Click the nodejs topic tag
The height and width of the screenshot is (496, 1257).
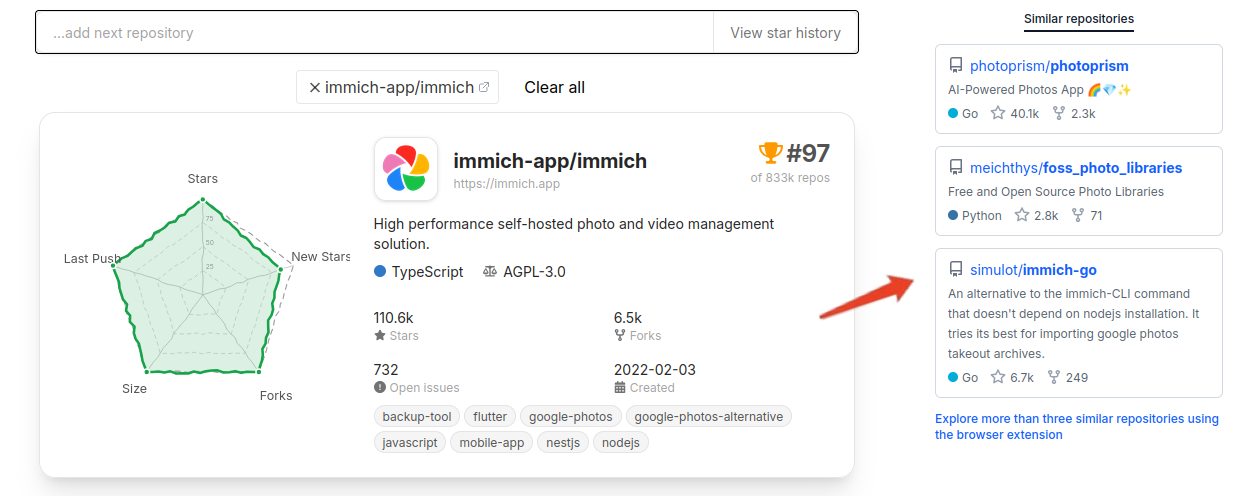621,443
